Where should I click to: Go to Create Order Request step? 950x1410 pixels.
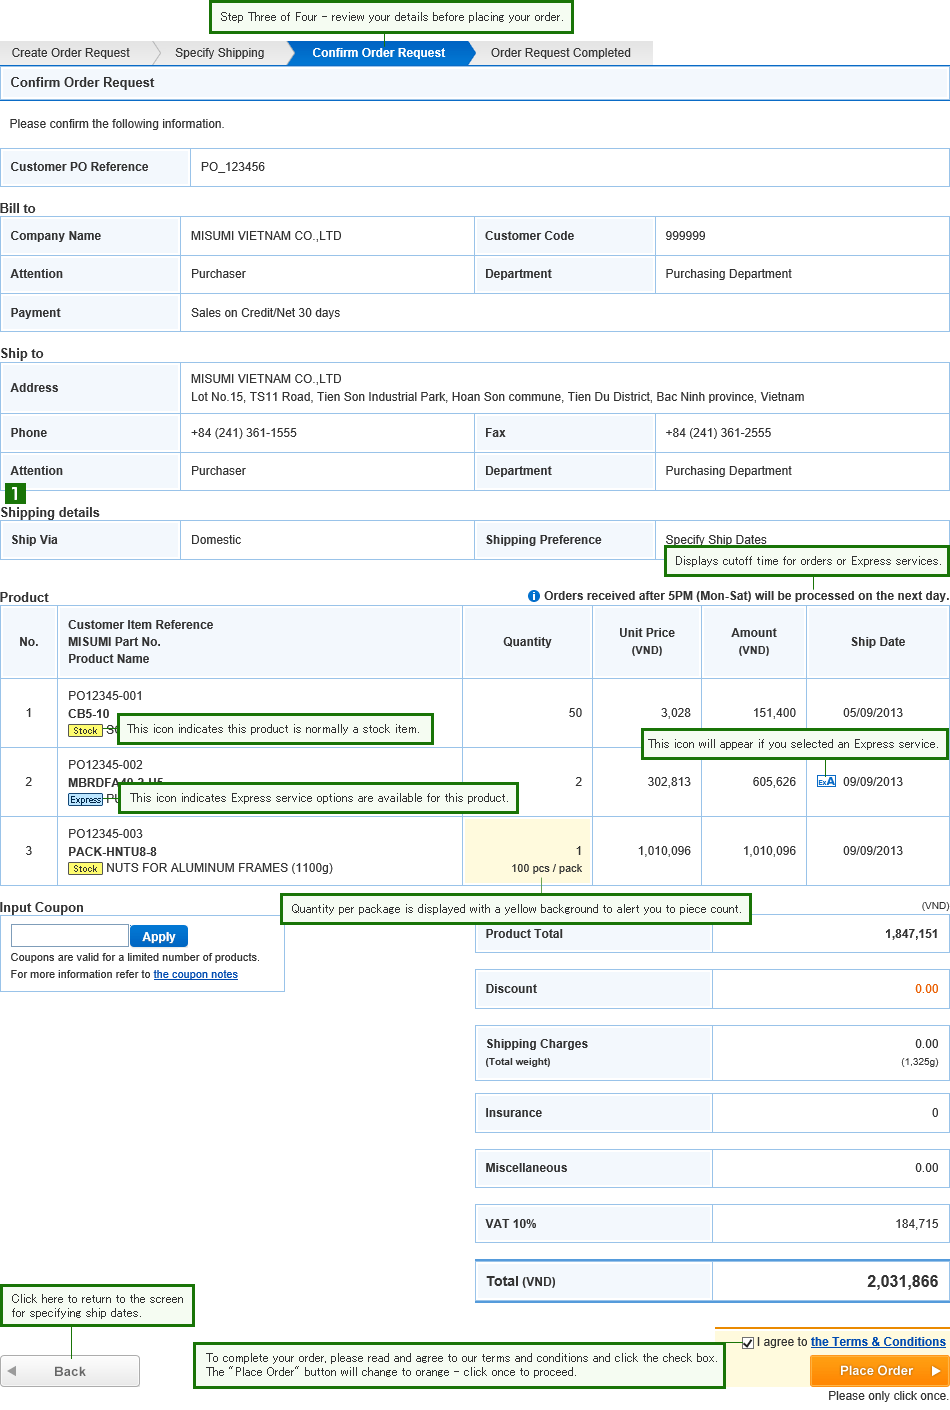point(71,53)
